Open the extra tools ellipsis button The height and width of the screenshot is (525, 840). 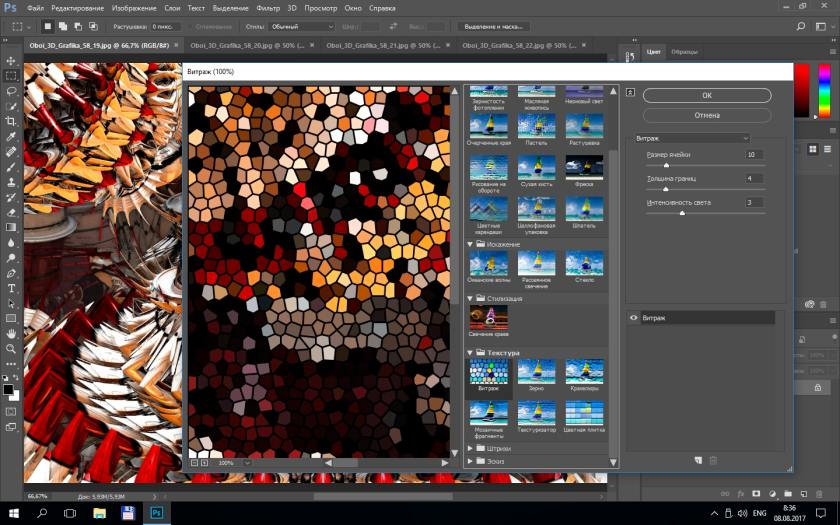tap(11, 364)
